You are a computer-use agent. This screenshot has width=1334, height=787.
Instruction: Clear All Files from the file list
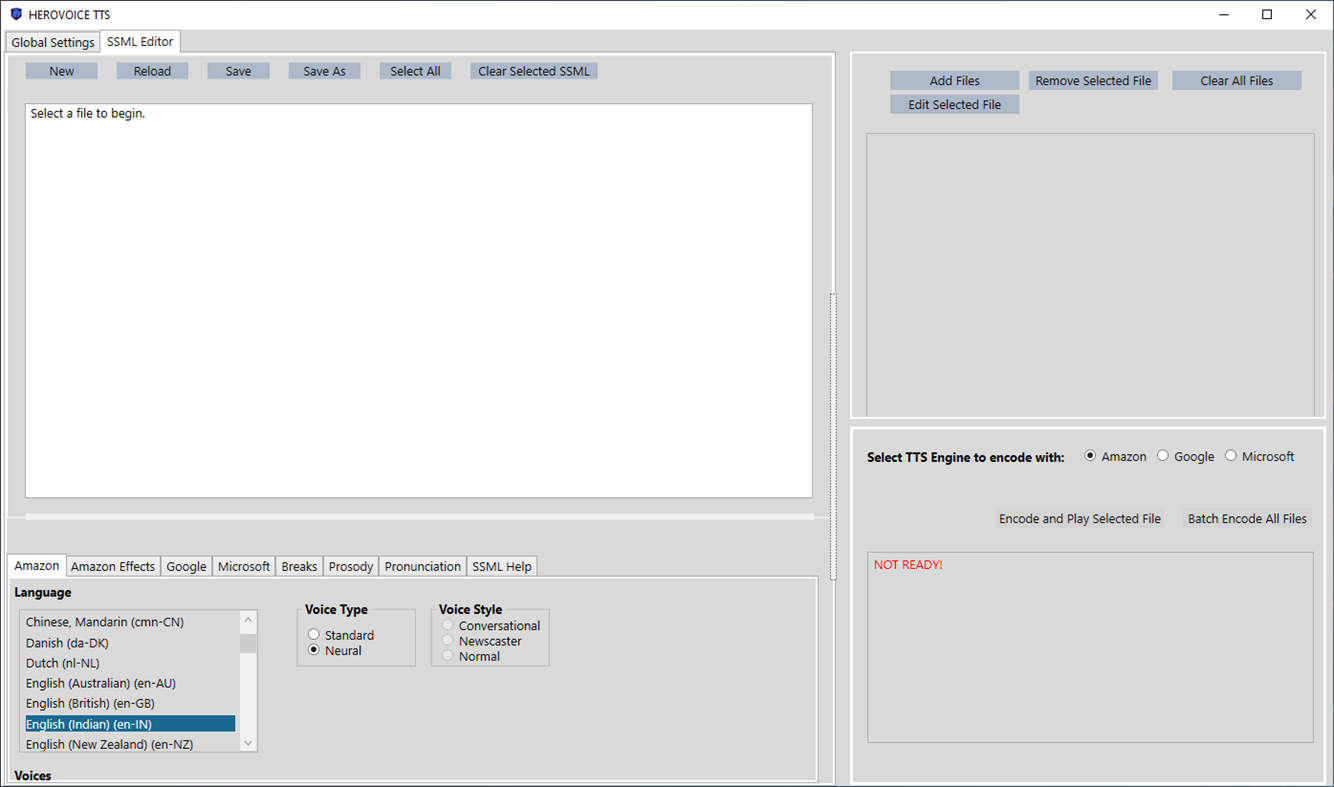click(1237, 80)
